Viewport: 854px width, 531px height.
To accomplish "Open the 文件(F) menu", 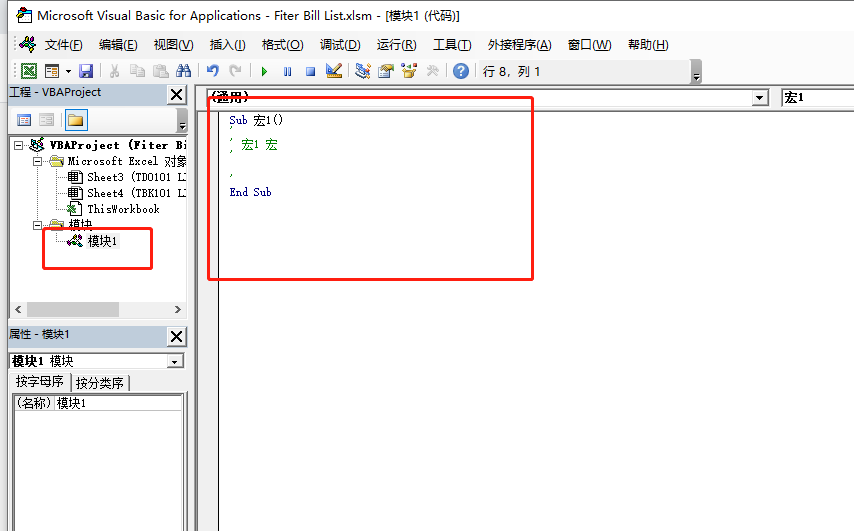I will pyautogui.click(x=63, y=45).
